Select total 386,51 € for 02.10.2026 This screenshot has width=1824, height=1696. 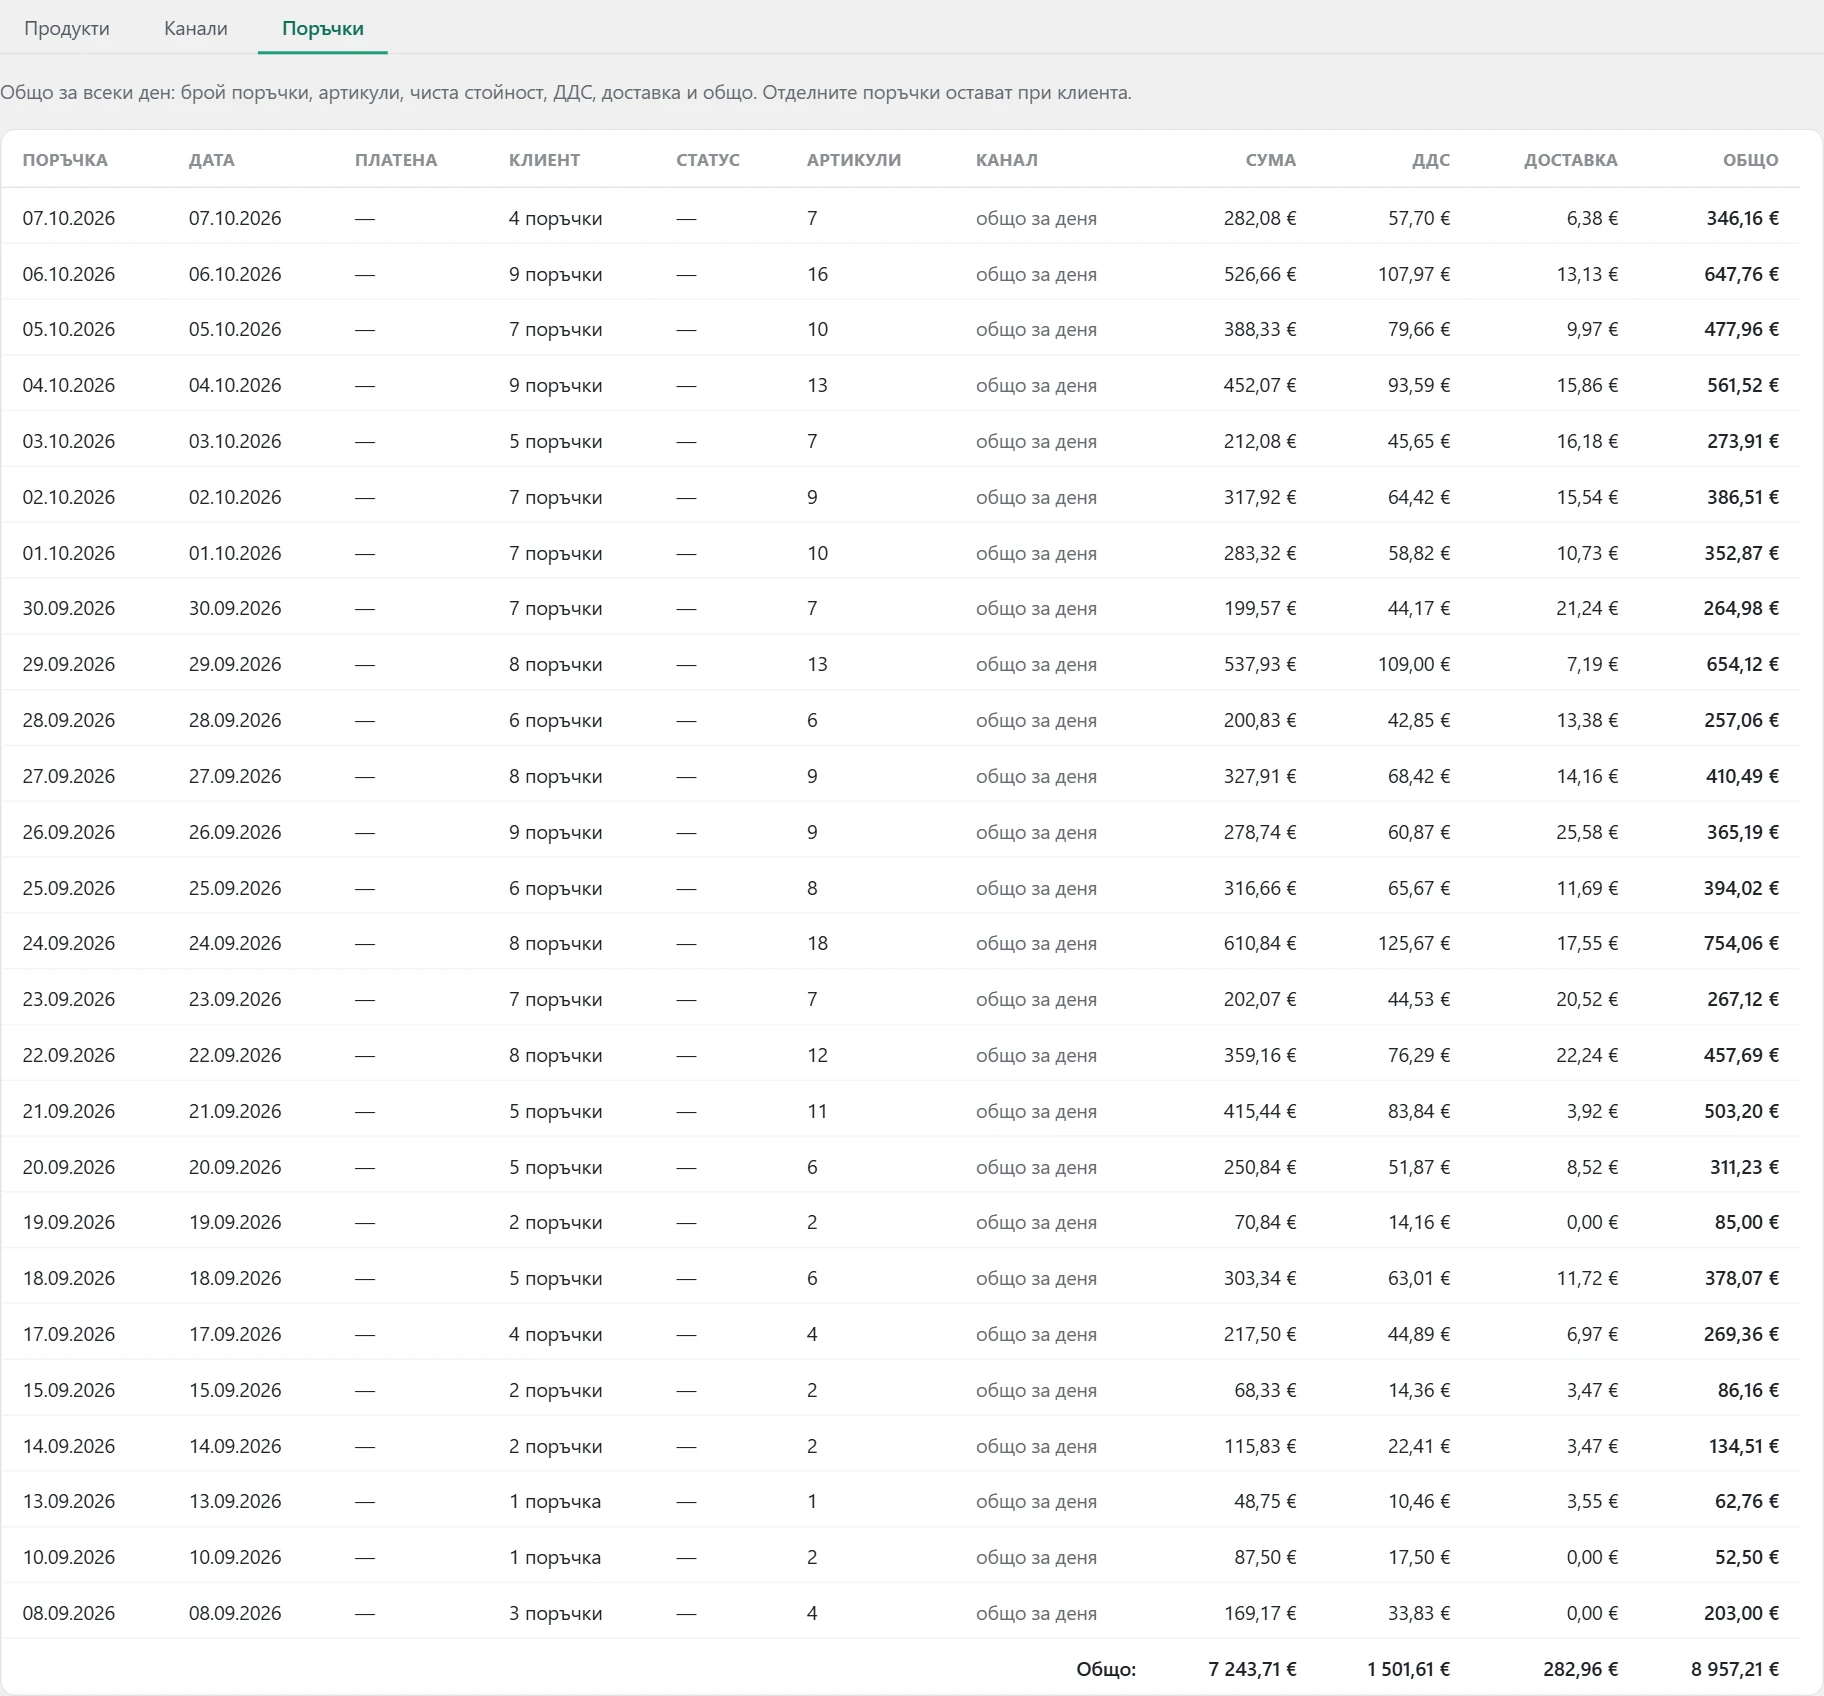pyautogui.click(x=1743, y=497)
